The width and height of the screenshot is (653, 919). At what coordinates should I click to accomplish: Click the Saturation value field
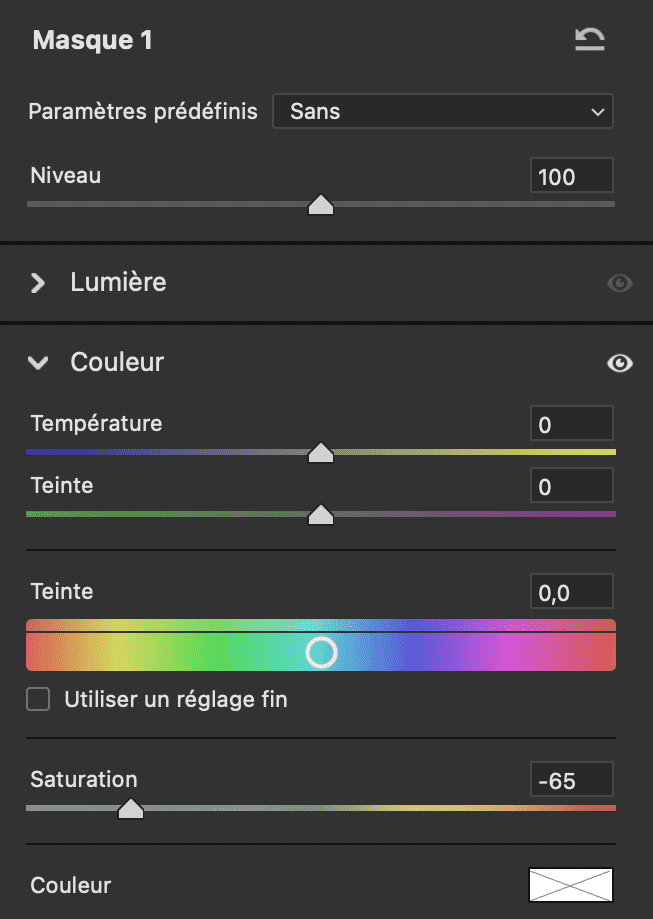pos(571,780)
